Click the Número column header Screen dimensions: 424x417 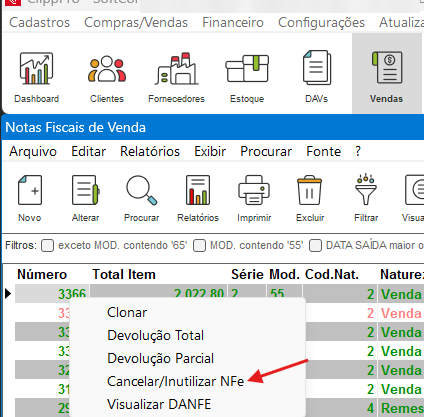click(x=42, y=275)
